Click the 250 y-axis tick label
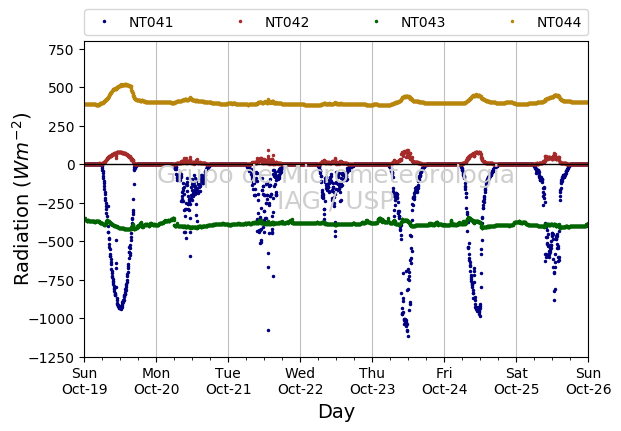This screenshot has width=621, height=431. [61, 127]
